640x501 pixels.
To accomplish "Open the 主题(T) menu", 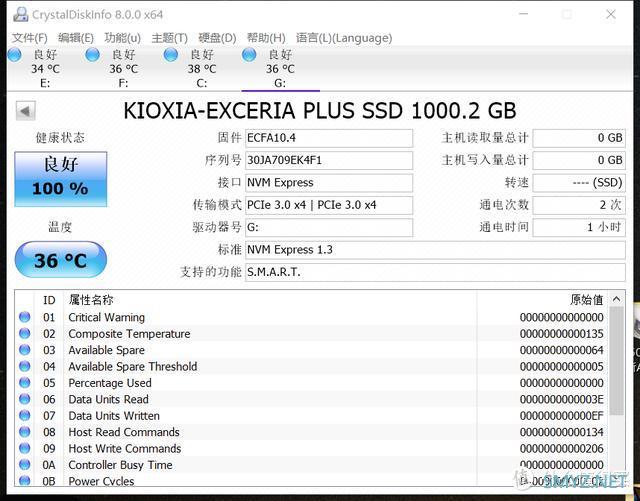I will click(x=169, y=38).
